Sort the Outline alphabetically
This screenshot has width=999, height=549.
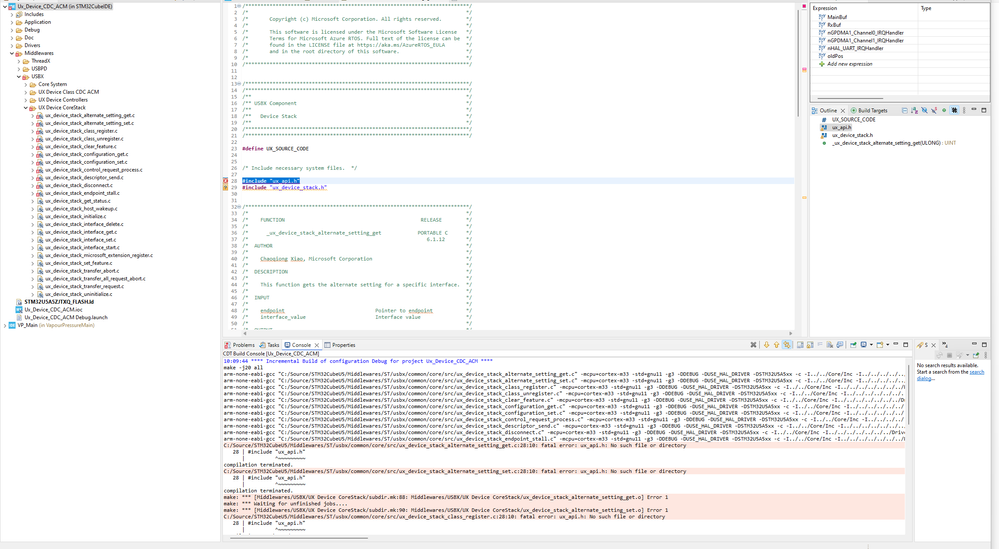coord(914,110)
